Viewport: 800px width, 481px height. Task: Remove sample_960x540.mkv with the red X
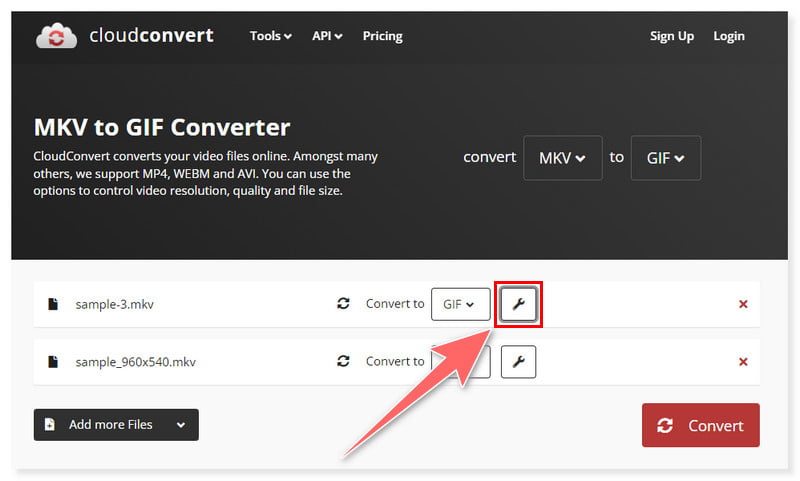click(x=743, y=362)
